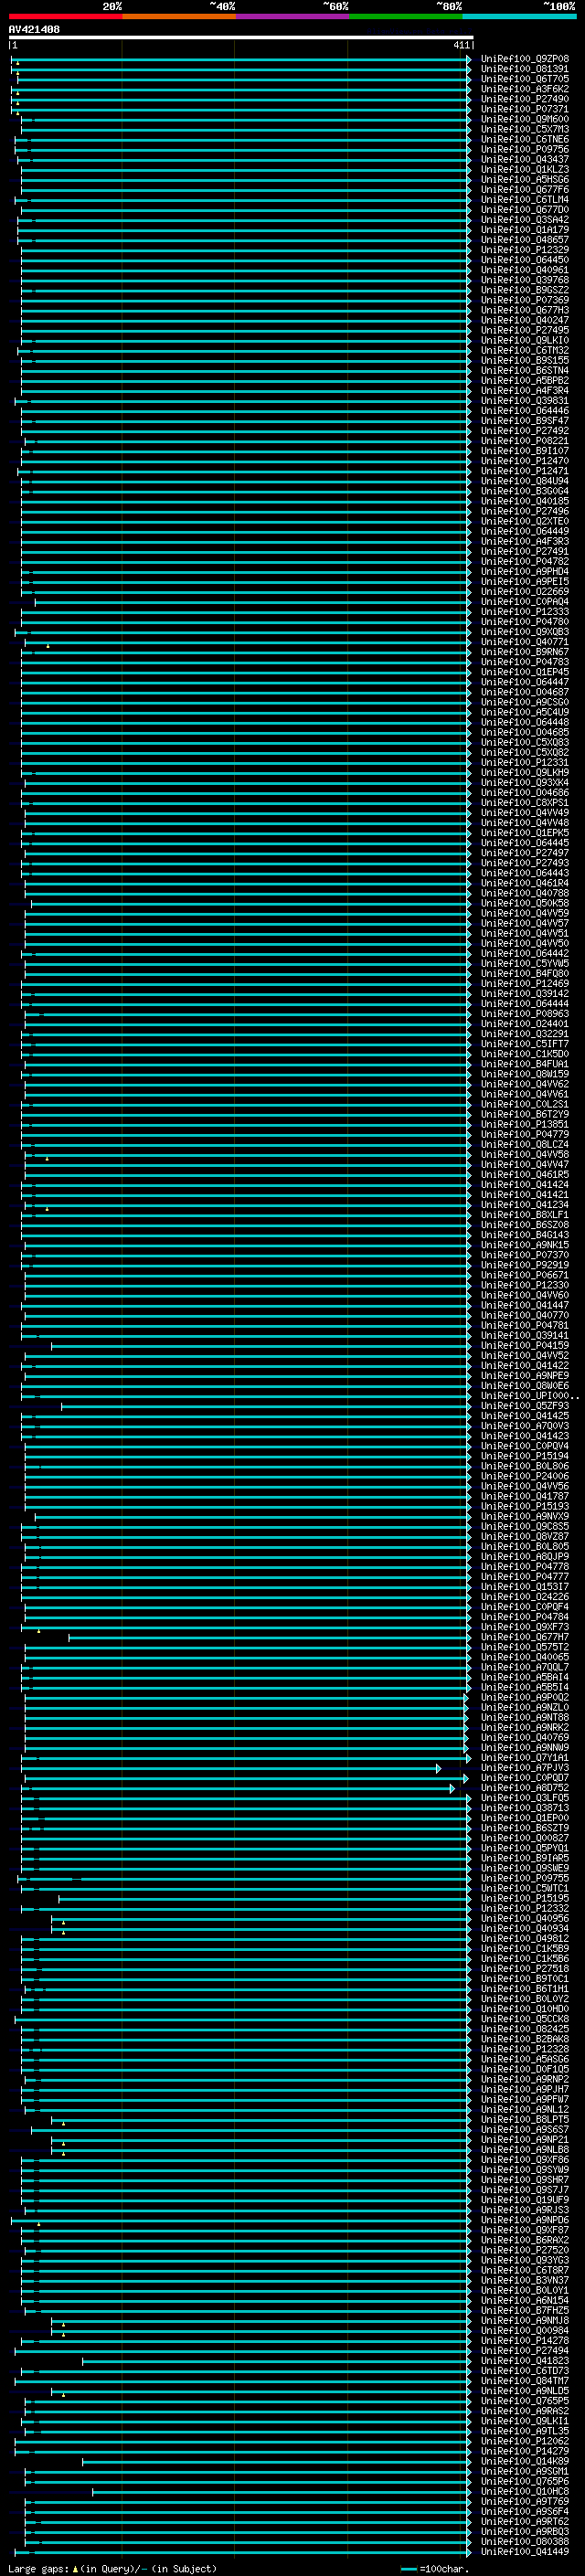Select hit UniRef100_P14278
Viewport: 585px width, 2576px height.
tap(524, 2340)
